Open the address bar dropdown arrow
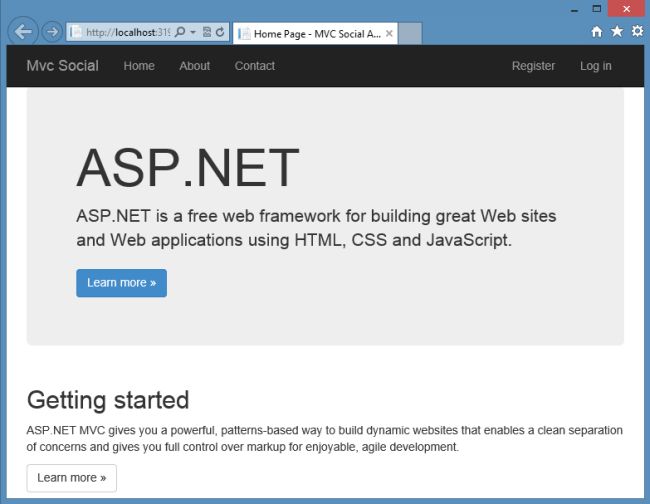650x504 pixels. click(x=193, y=32)
